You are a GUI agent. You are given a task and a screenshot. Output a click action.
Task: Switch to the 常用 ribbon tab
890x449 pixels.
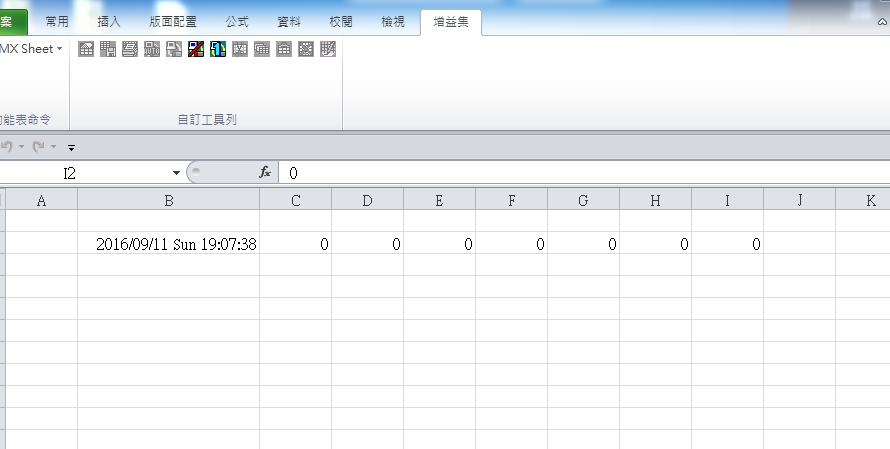pyautogui.click(x=57, y=21)
